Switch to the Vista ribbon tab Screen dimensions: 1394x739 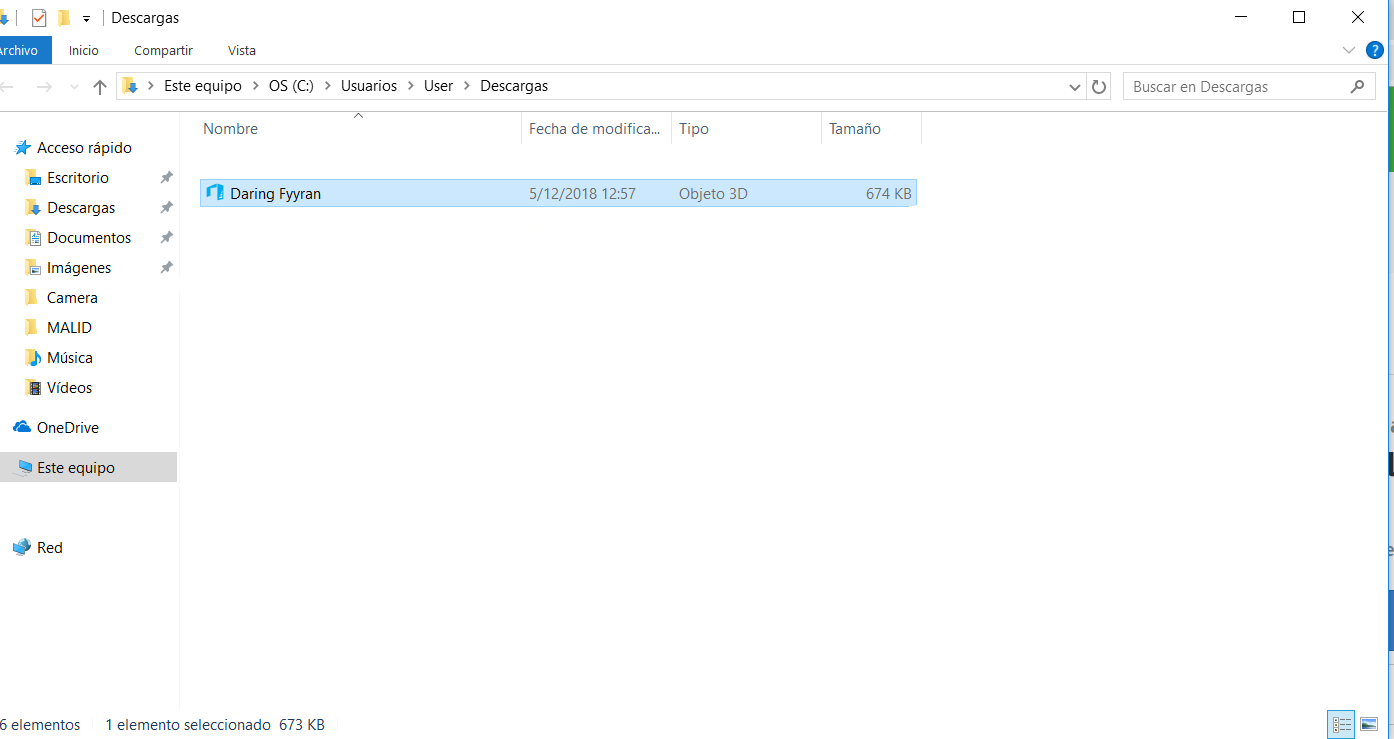242,50
